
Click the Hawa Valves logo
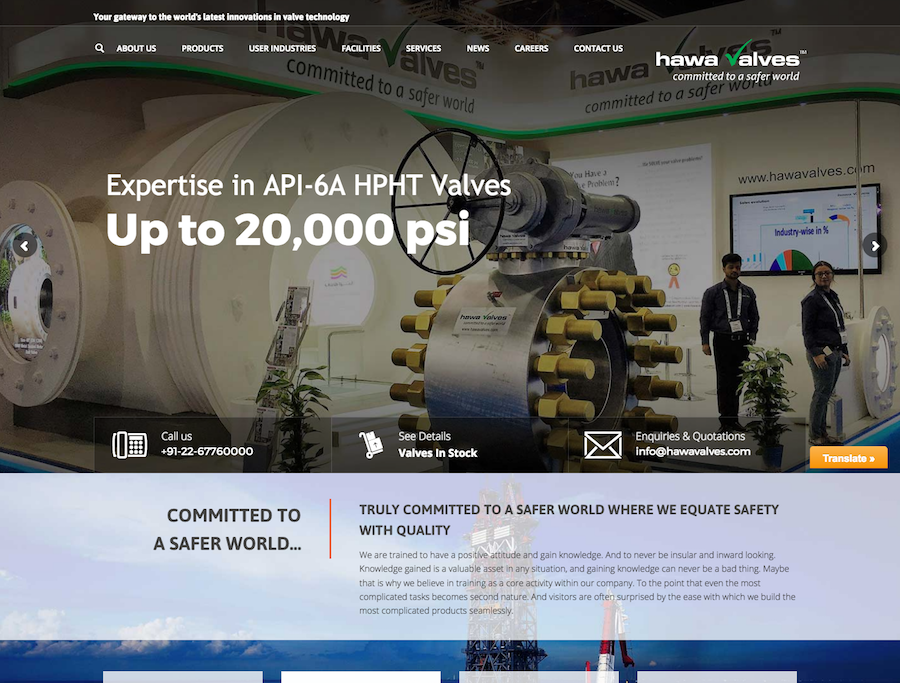pyautogui.click(x=730, y=62)
